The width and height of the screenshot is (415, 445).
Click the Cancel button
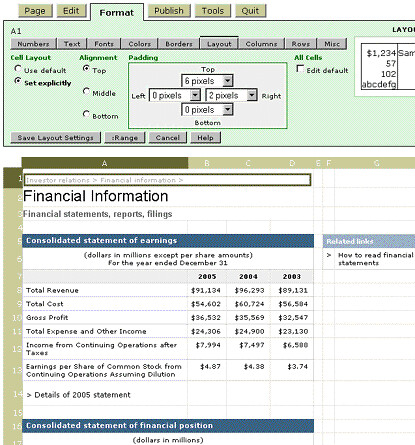coord(168,138)
